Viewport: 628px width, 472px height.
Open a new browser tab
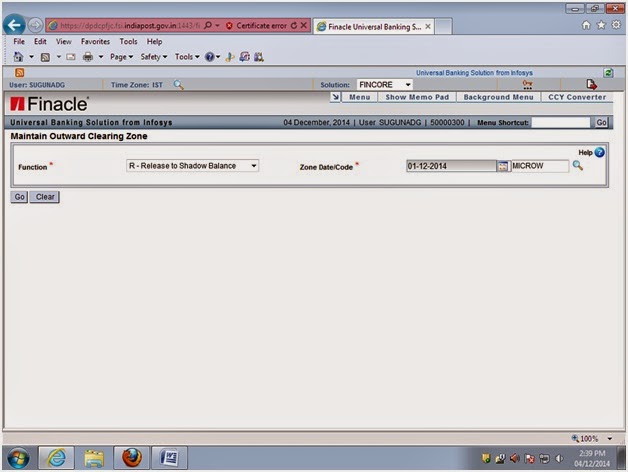pyautogui.click(x=443, y=26)
